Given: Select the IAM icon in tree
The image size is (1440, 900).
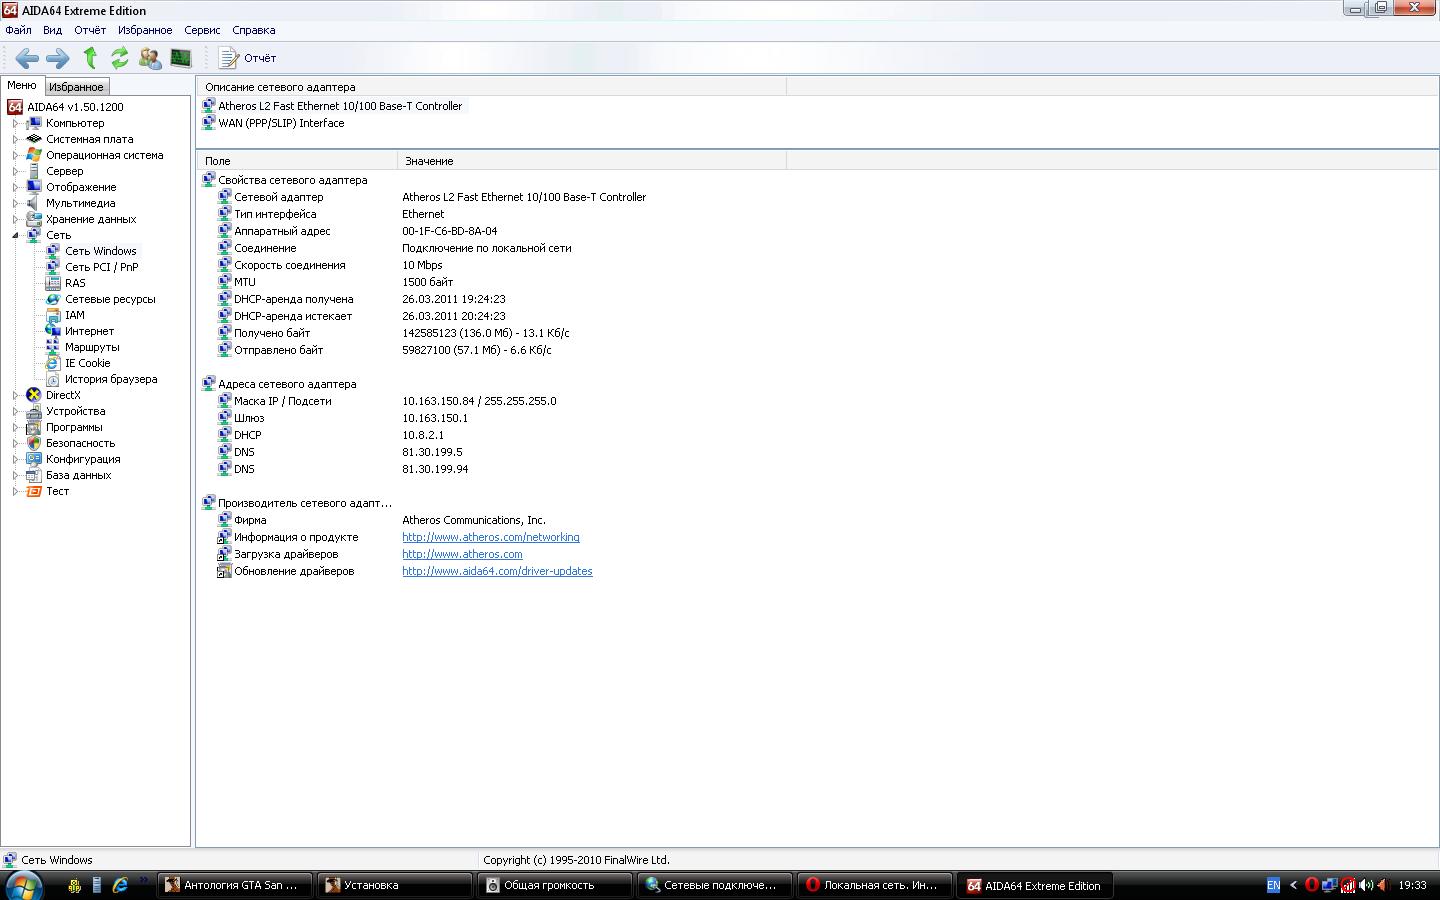Looking at the screenshot, I should click(53, 315).
